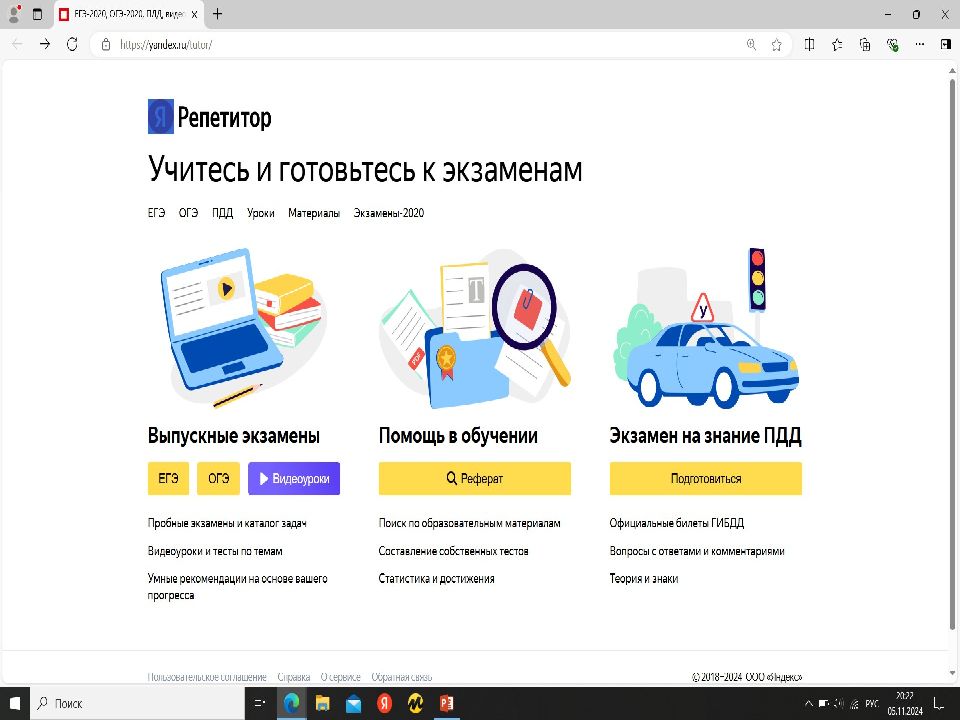Go to Экзамены-2020 in the top menu
This screenshot has width=960, height=720.
pyautogui.click(x=388, y=213)
